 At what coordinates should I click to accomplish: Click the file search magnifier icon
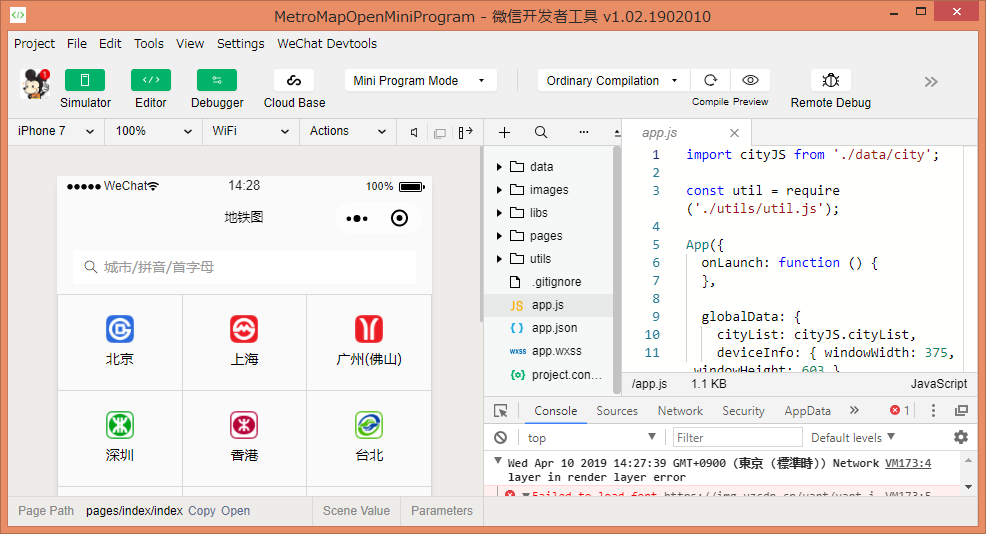[x=541, y=132]
